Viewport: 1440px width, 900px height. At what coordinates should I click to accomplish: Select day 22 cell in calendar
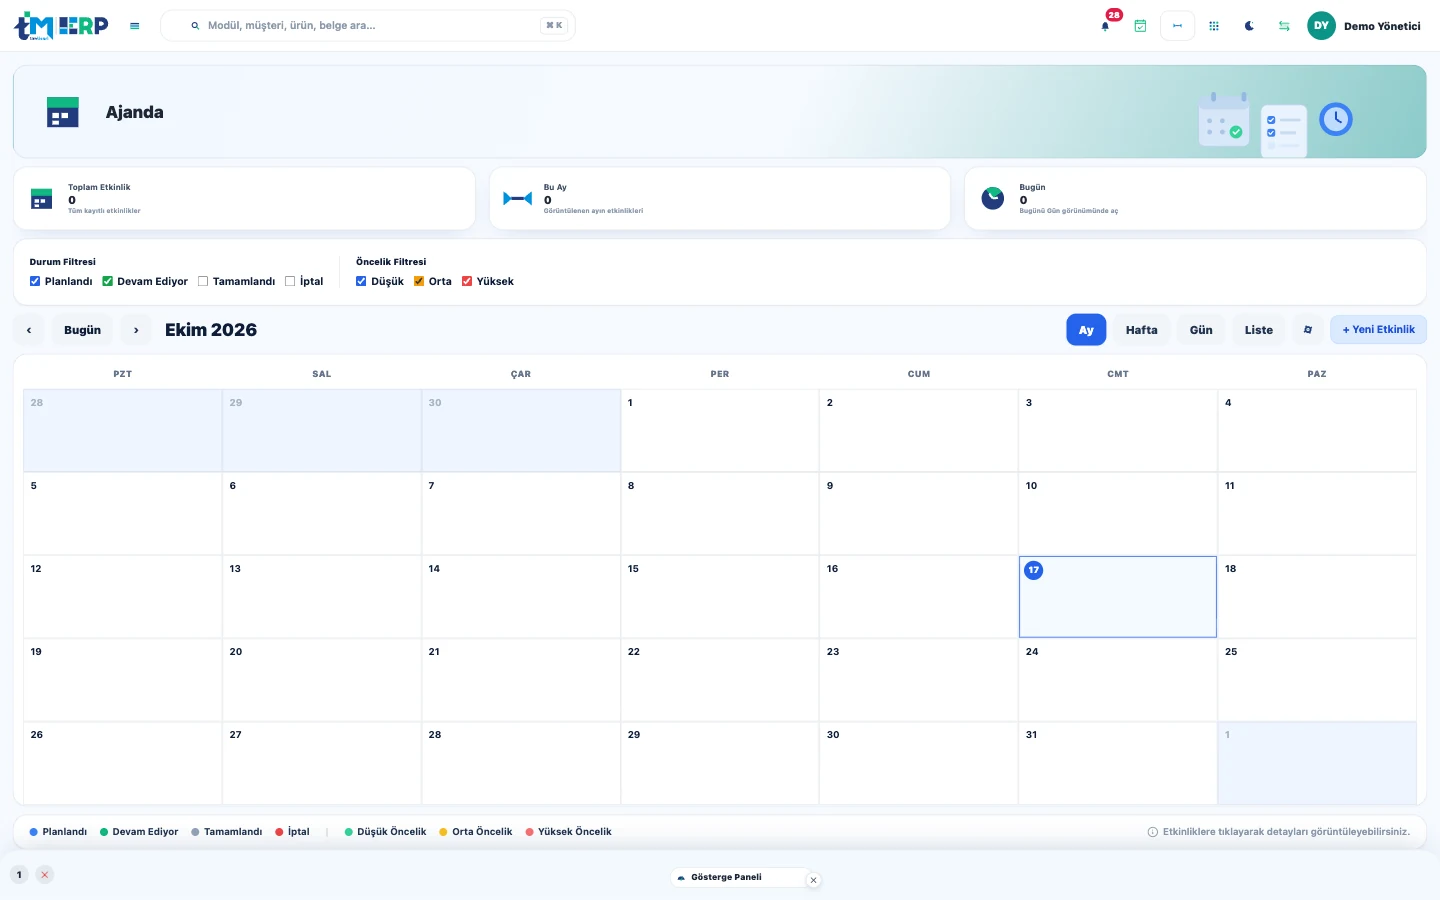[x=720, y=680]
